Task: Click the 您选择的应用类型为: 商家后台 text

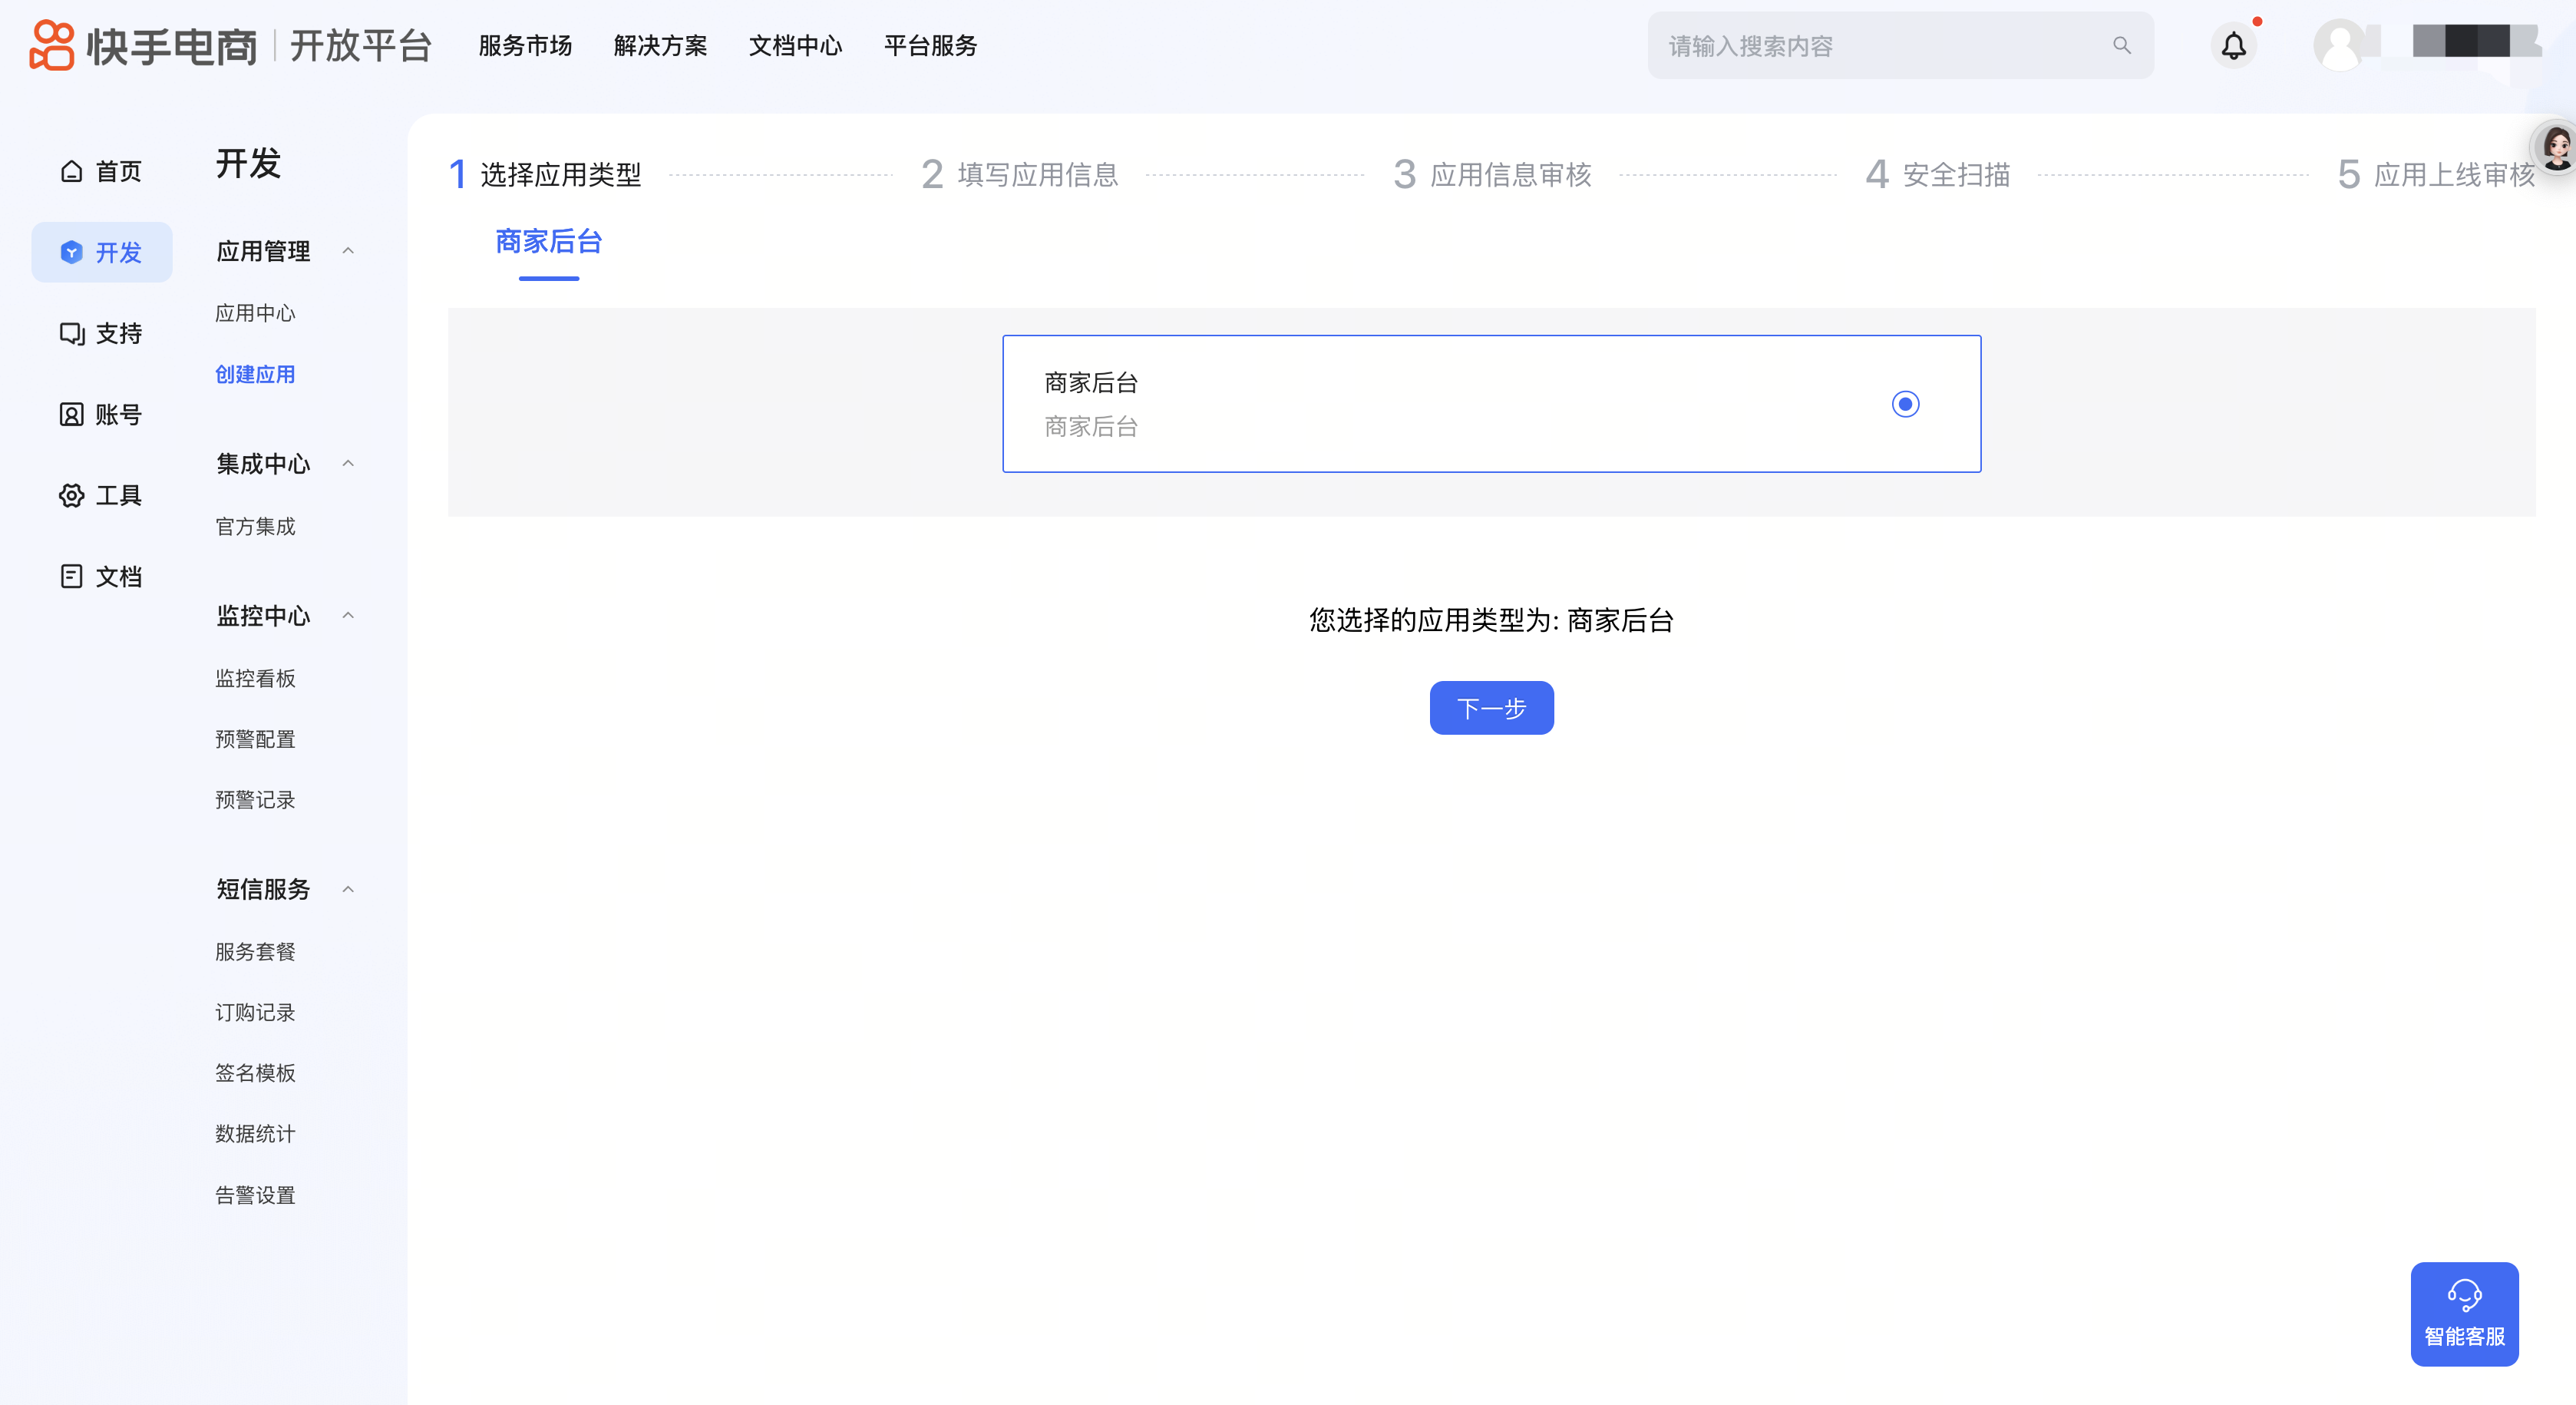Action: pos(1491,621)
